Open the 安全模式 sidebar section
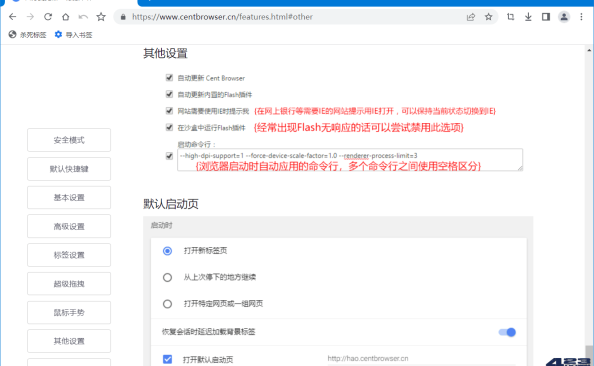 pos(69,140)
